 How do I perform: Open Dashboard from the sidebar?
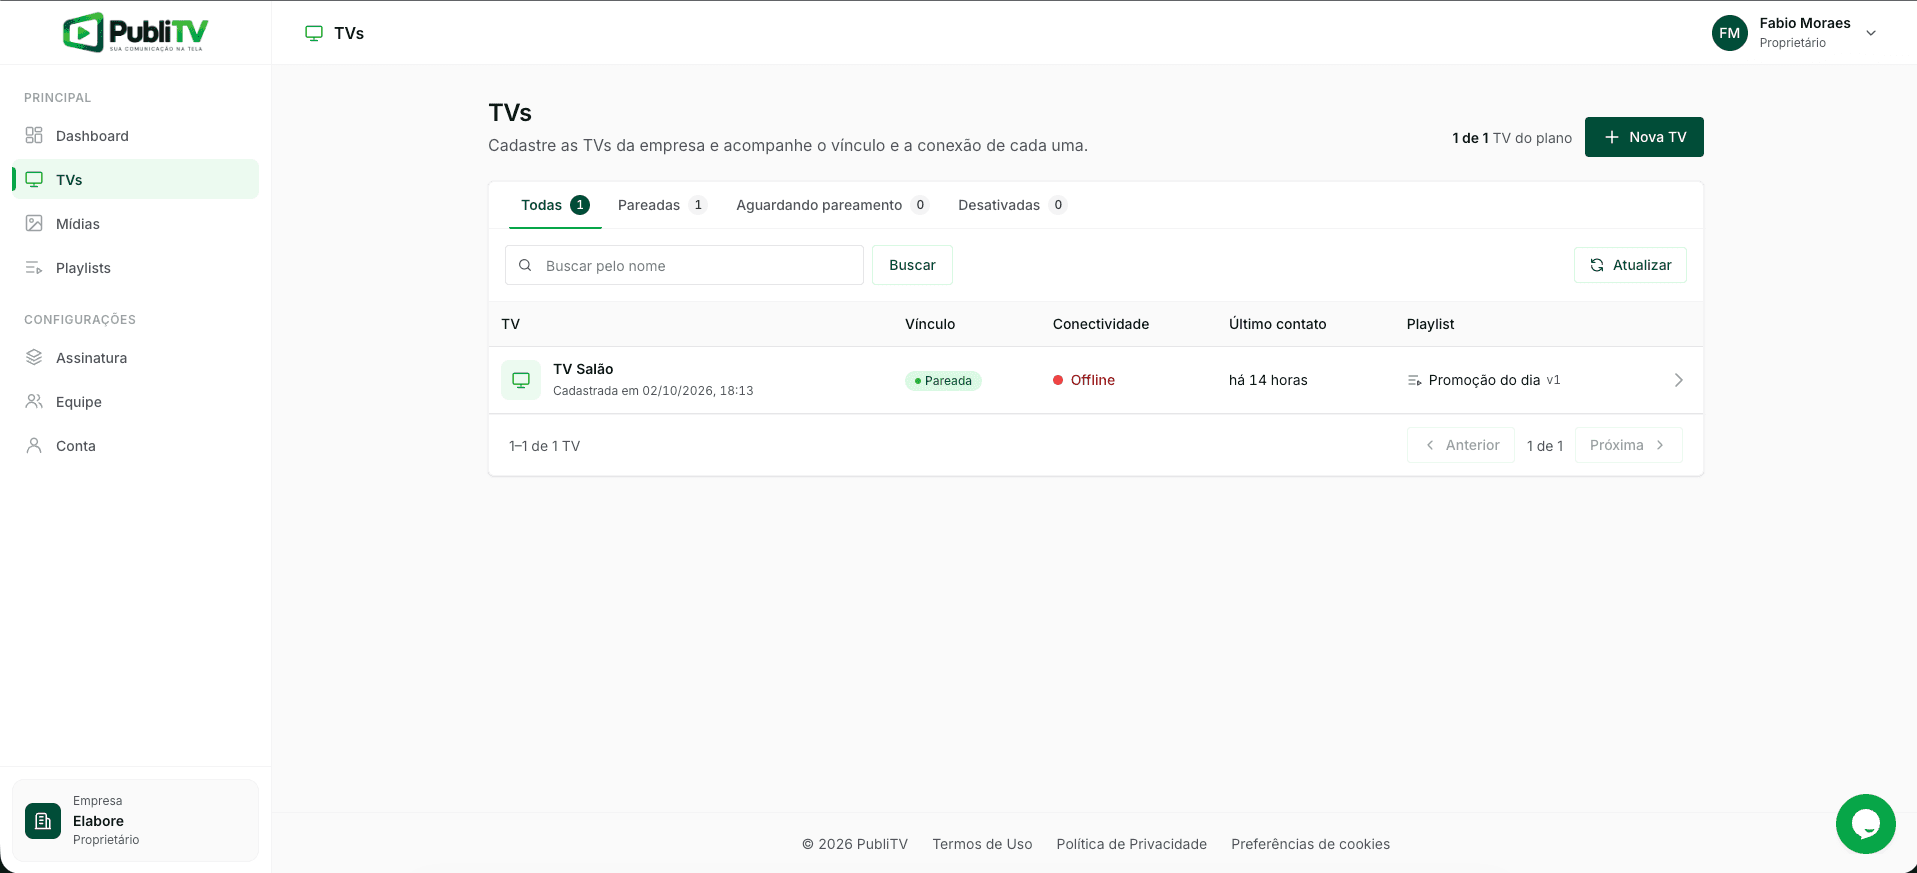pos(135,136)
